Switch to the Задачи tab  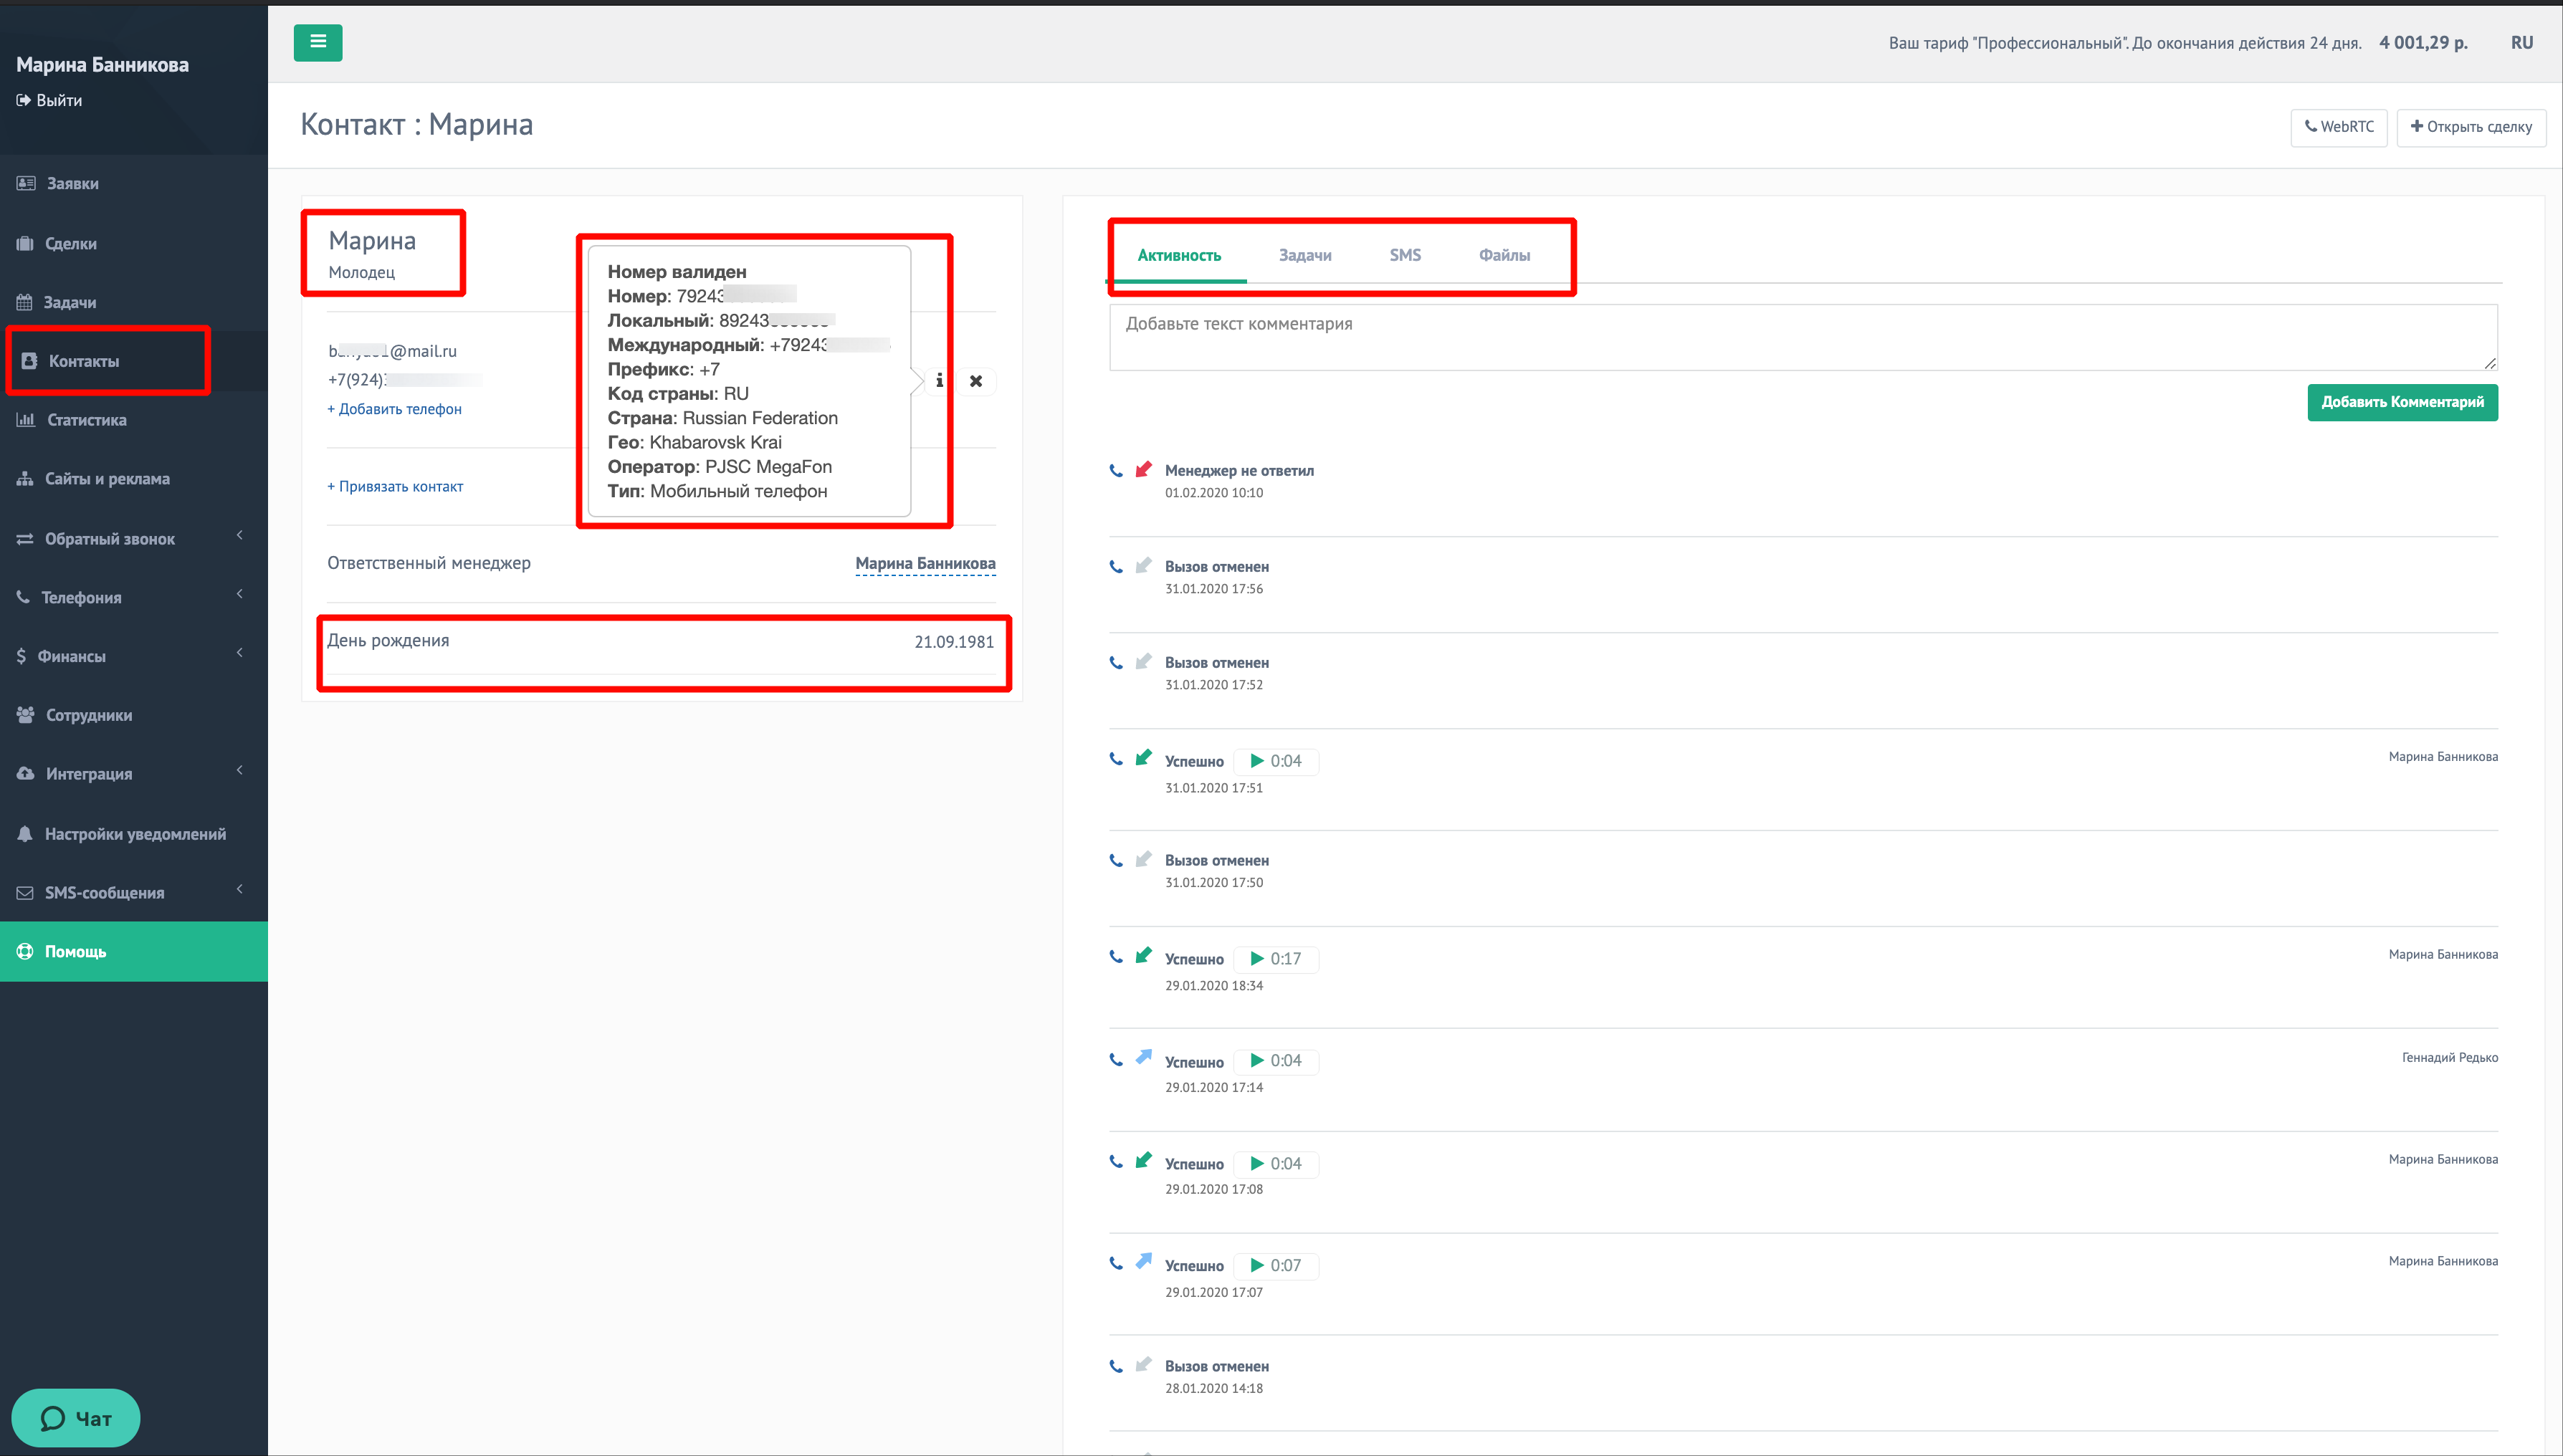point(1305,255)
